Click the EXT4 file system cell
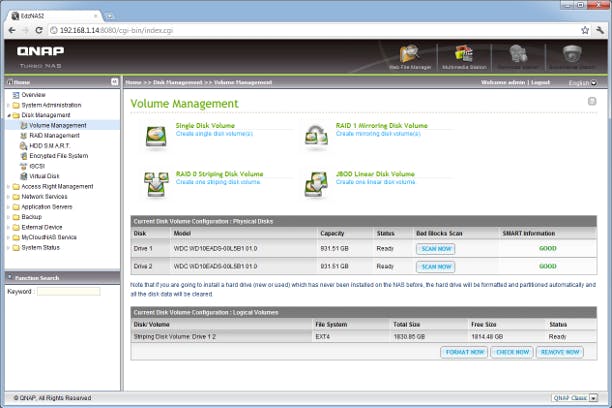Image resolution: width=612 pixels, height=408 pixels. (x=323, y=337)
